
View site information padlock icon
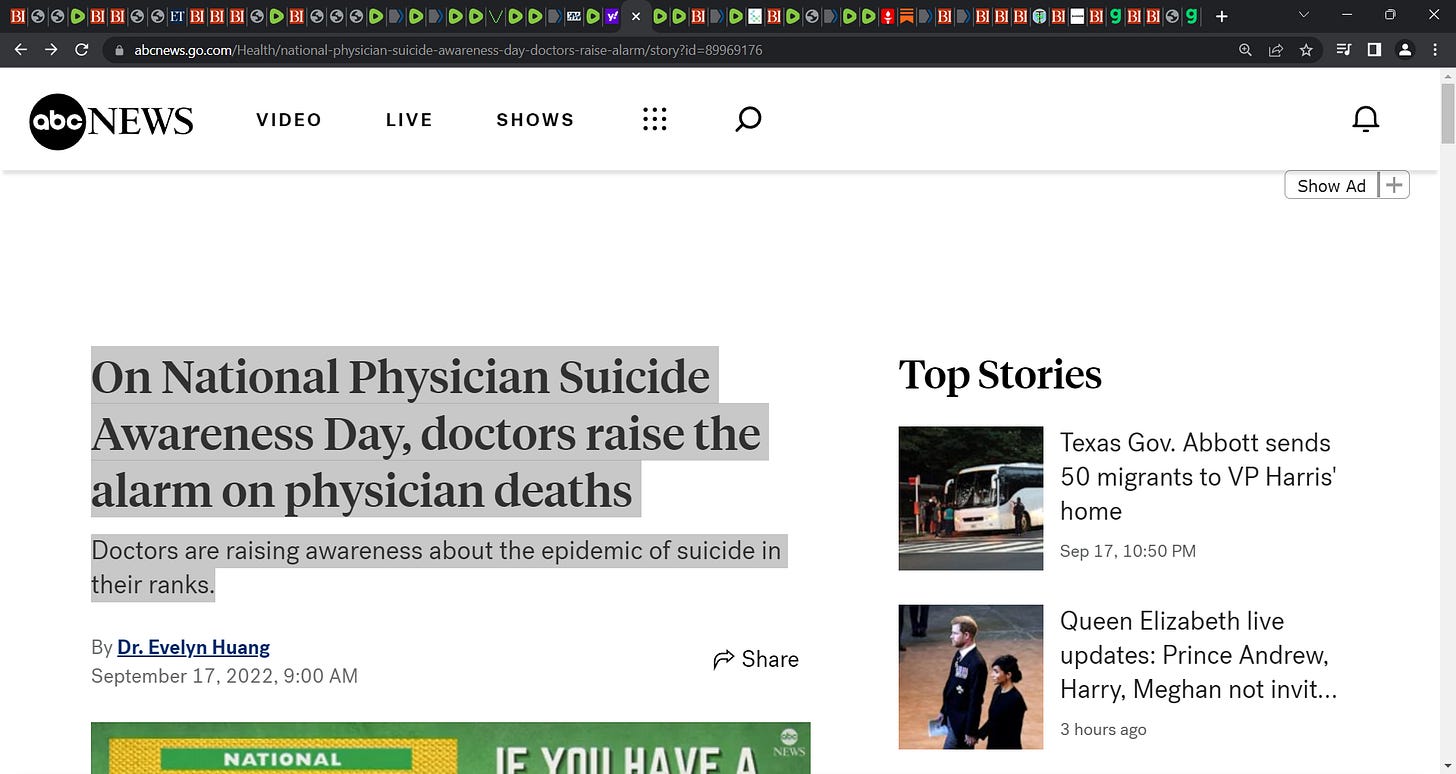pyautogui.click(x=120, y=50)
